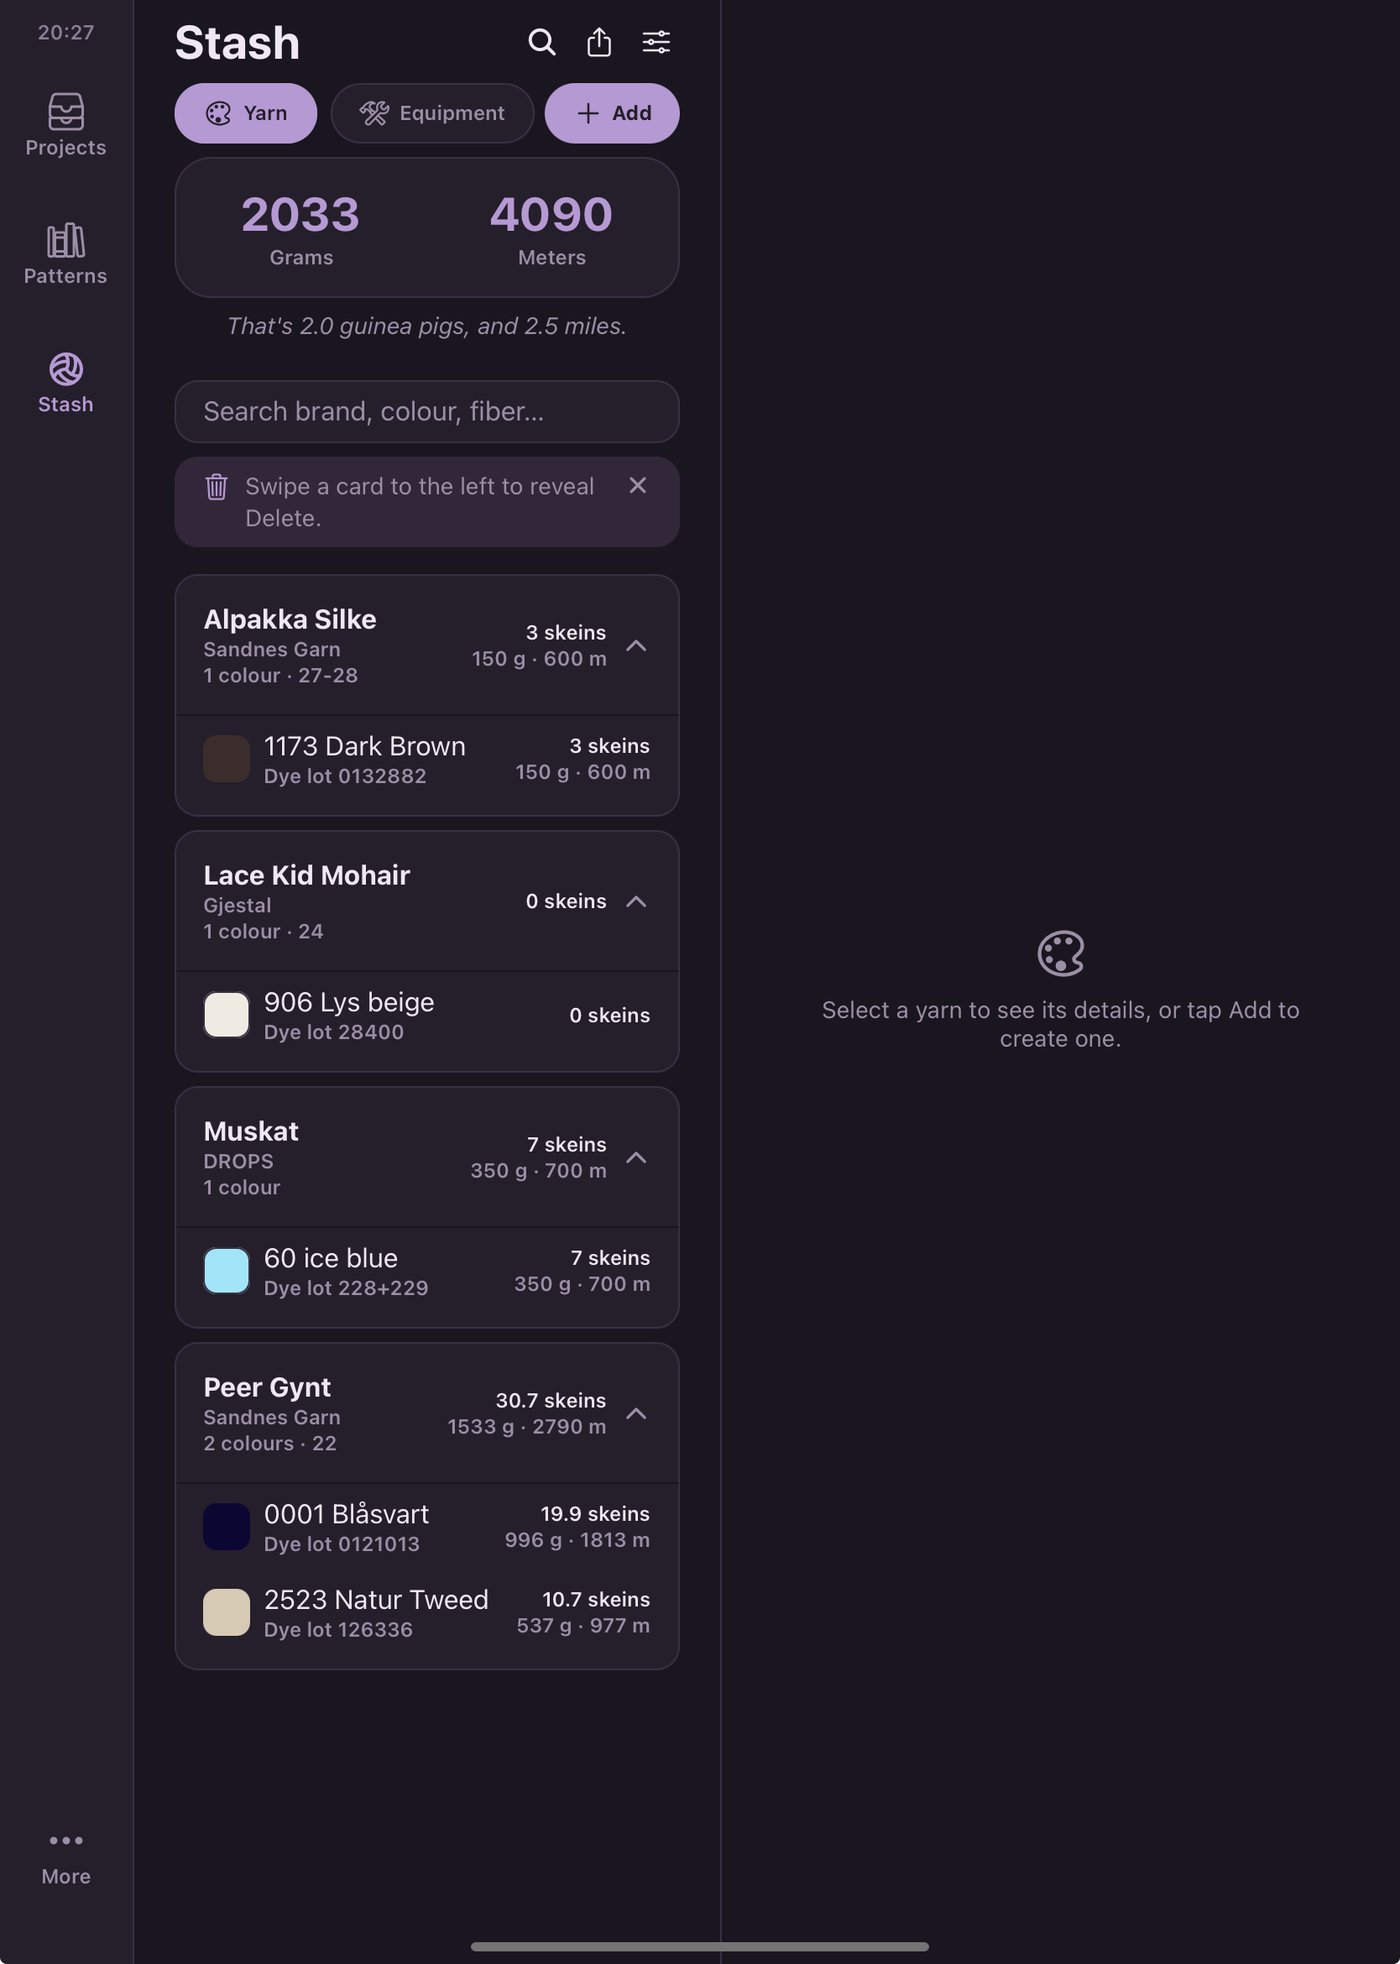Click the ice blue colour swatch

(227, 1271)
